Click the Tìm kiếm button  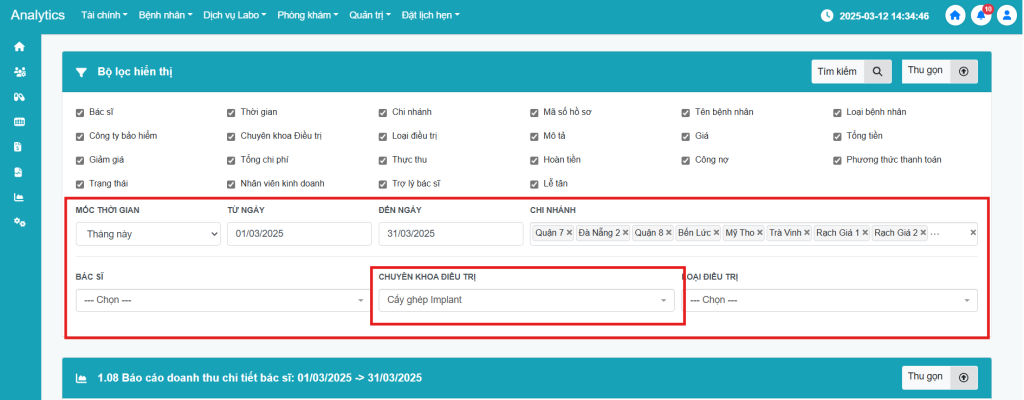tap(838, 72)
